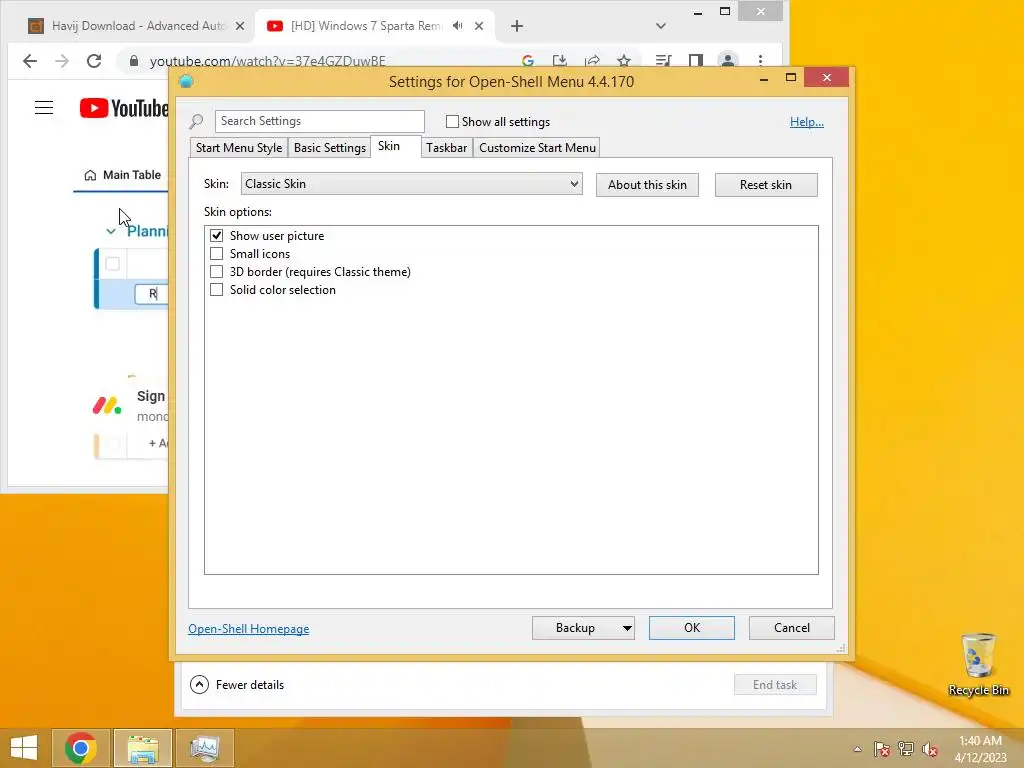The height and width of the screenshot is (768, 1024).
Task: Click the Open-Shell shell icon in title bar
Action: click(186, 82)
